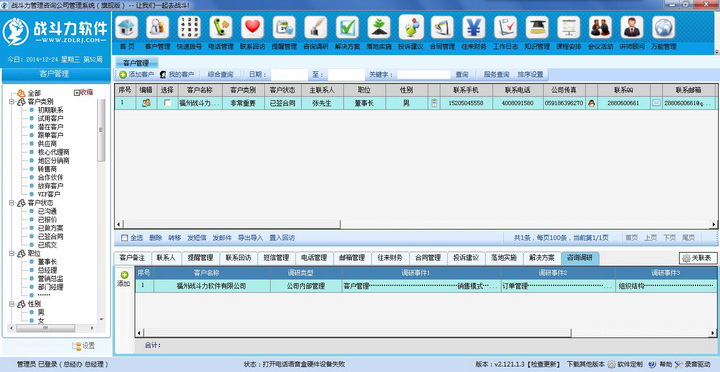Open 落地实施 sprout icon
The height and width of the screenshot is (372, 720).
pyautogui.click(x=379, y=28)
